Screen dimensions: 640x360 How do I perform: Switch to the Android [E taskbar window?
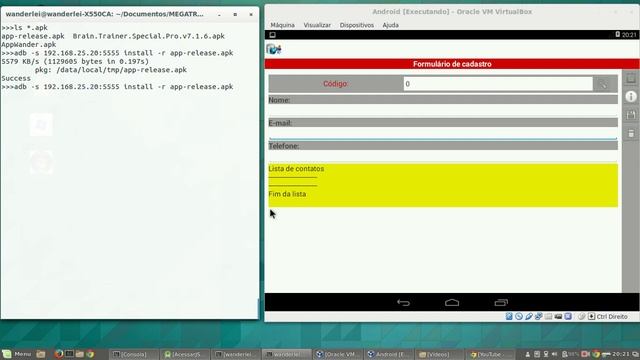pos(389,354)
